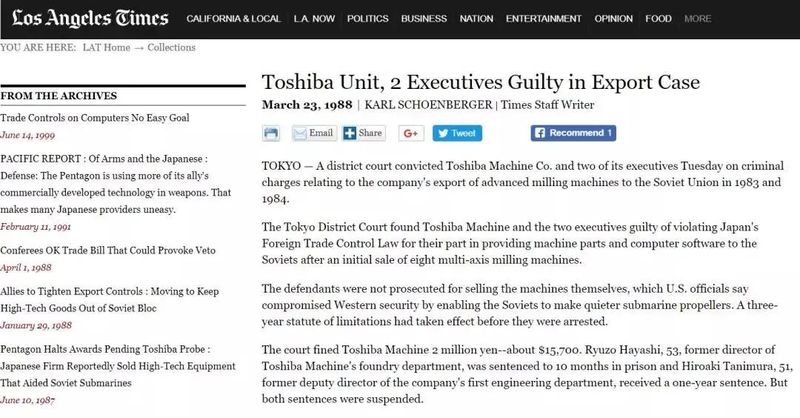Recommend the article on Facebook
This screenshot has height=418, width=800.
573,133
